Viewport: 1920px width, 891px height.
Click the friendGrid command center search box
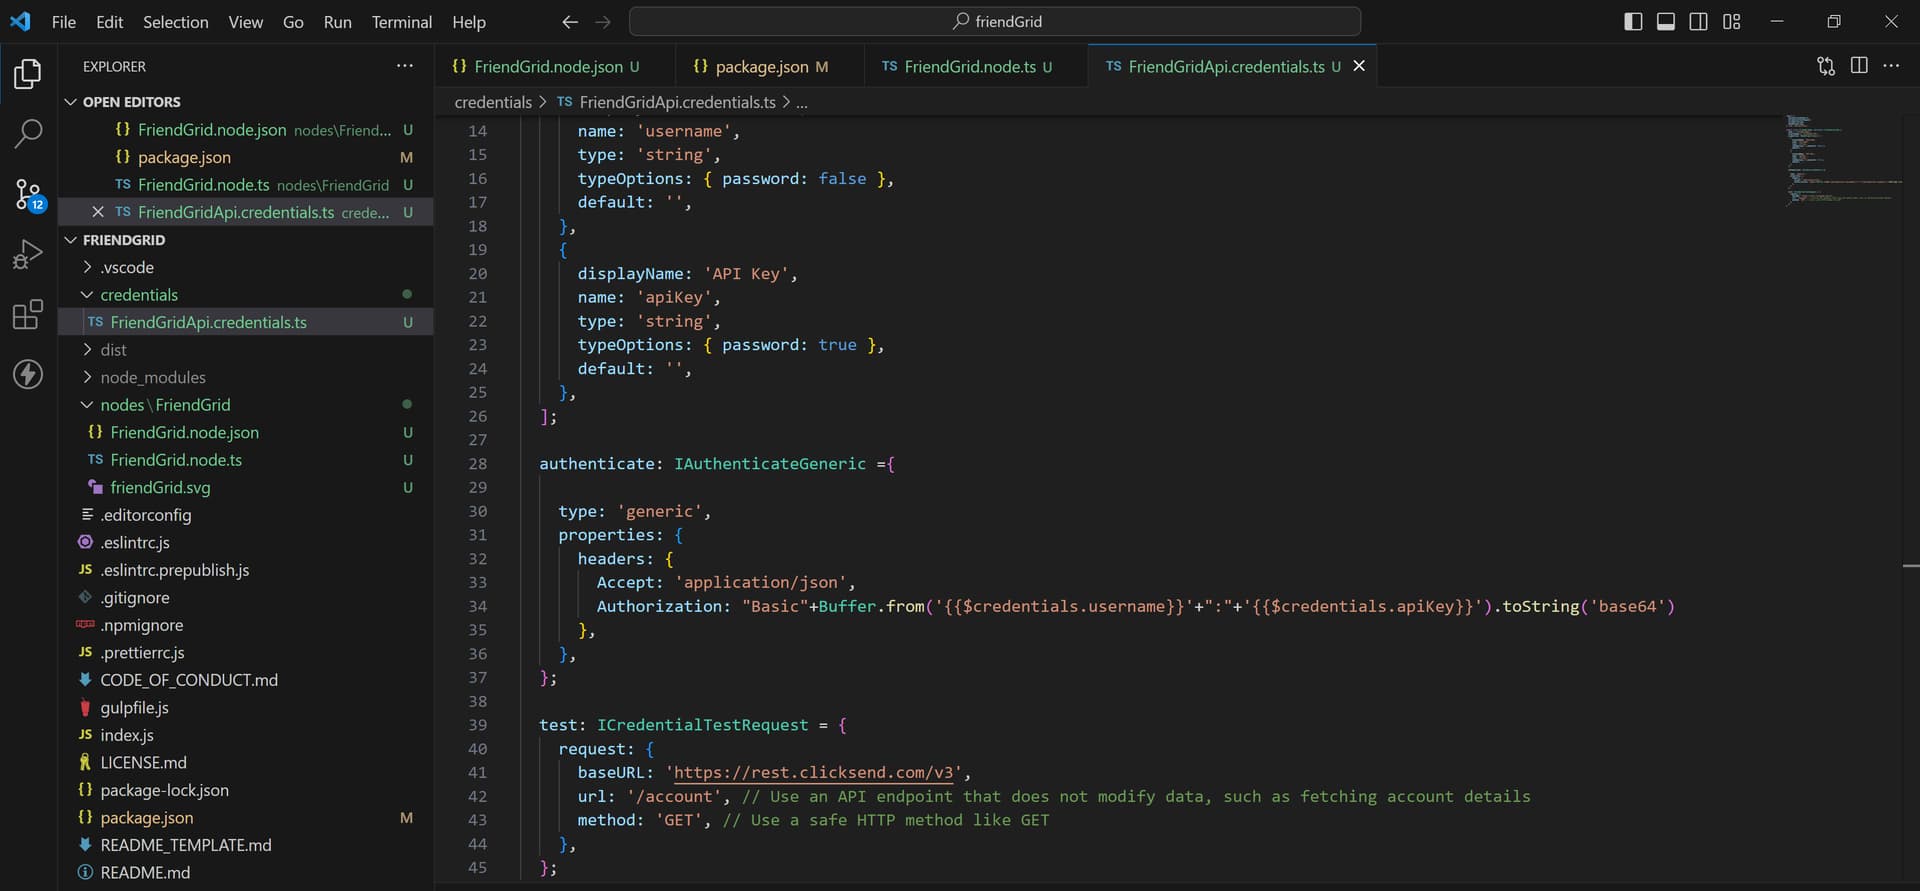point(995,22)
